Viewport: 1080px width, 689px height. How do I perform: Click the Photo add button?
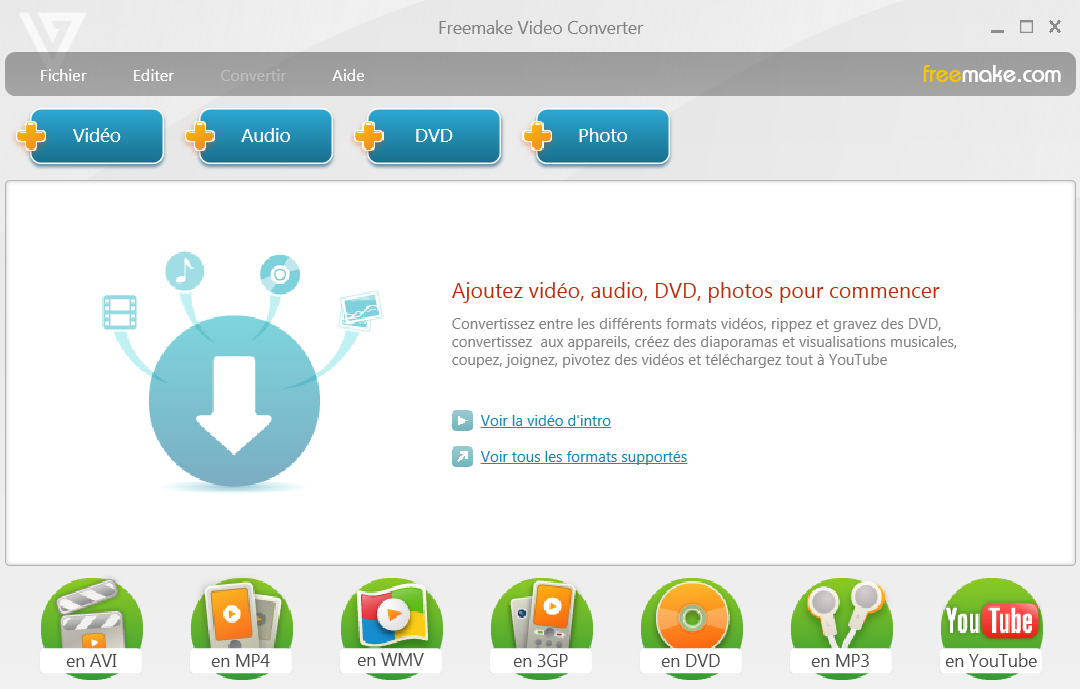tap(596, 136)
